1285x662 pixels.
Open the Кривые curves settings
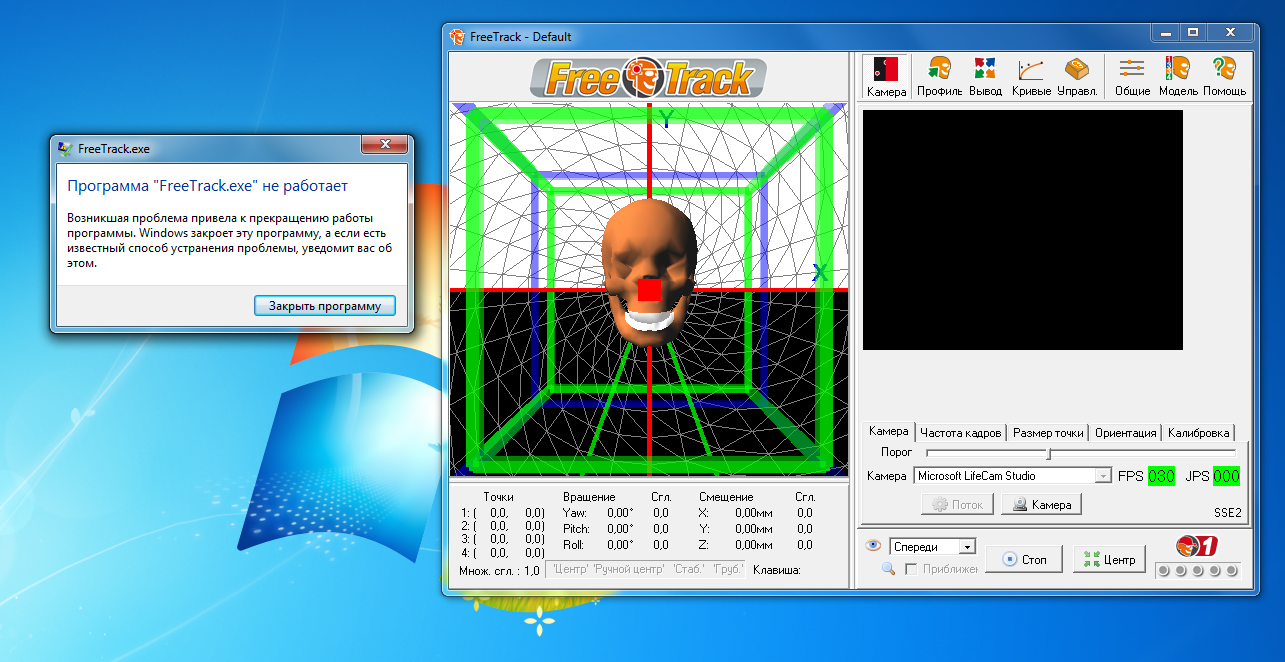[x=1031, y=76]
